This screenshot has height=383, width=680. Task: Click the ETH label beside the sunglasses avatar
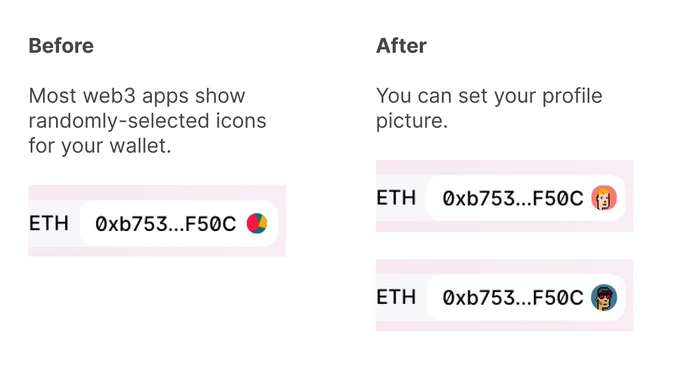396,297
